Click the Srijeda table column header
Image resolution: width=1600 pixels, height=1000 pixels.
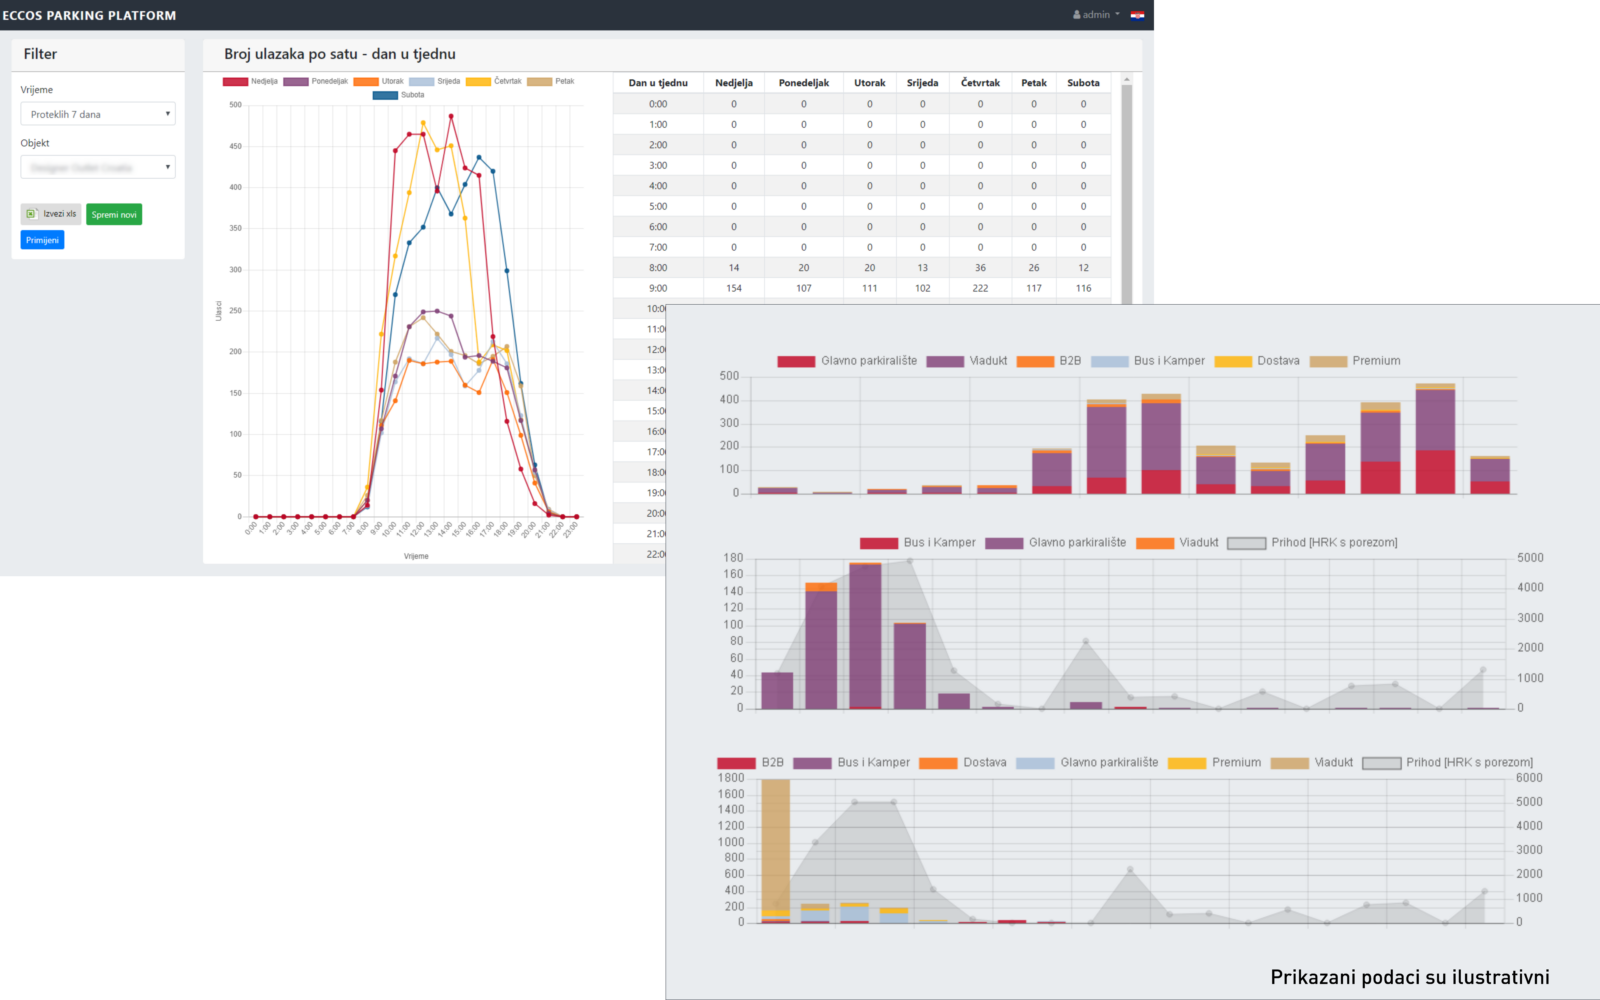pos(922,83)
